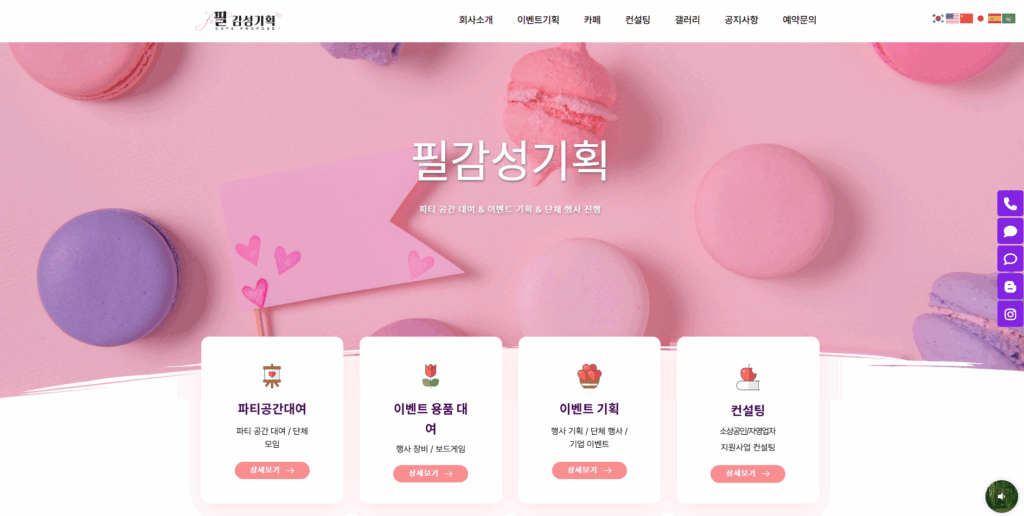
Task: Choose the green Arabic flag icon
Action: [x=1009, y=19]
